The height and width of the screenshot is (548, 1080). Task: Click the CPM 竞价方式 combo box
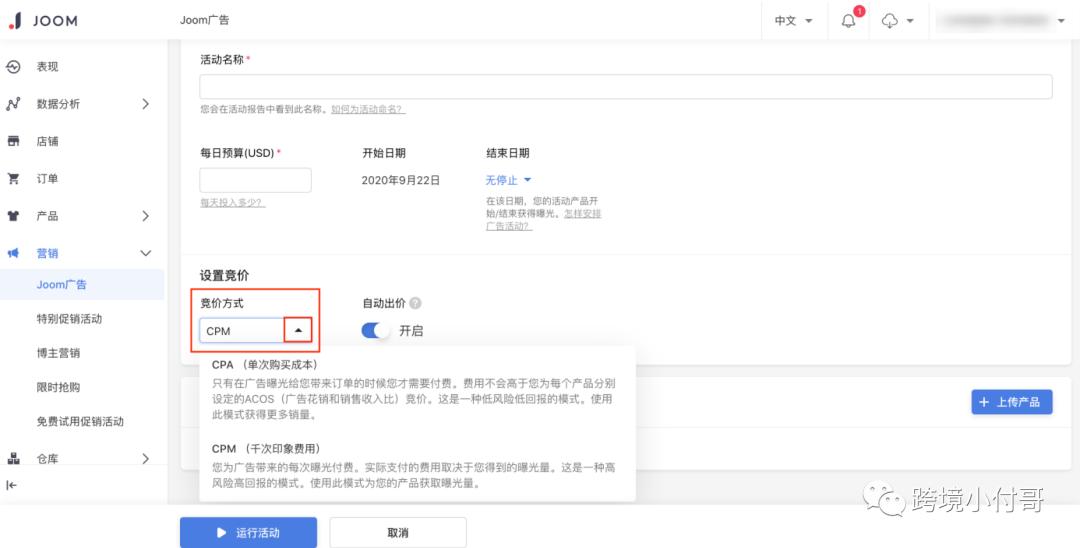click(256, 330)
